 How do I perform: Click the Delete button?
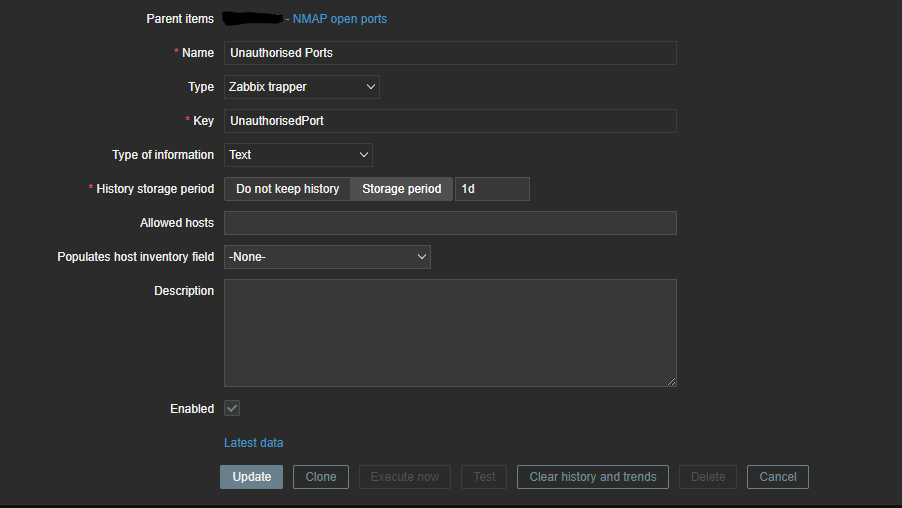[708, 477]
